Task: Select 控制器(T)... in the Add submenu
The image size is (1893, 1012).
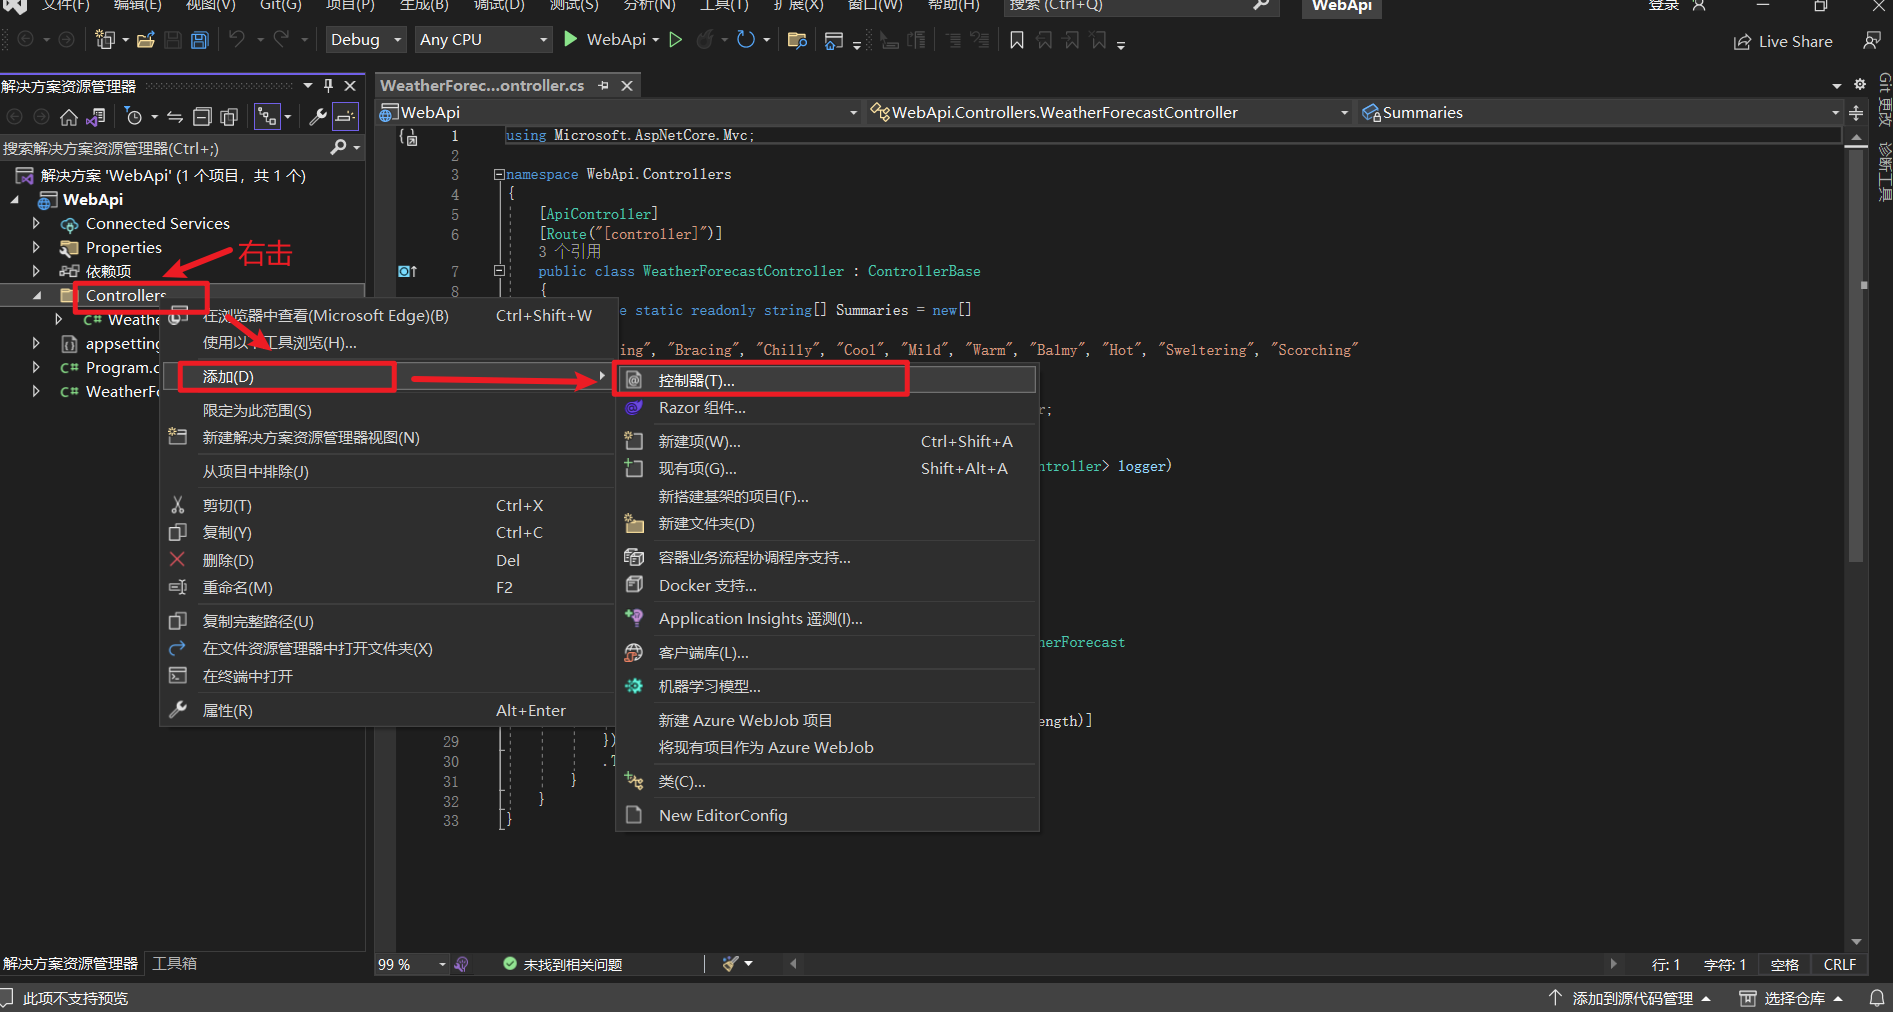Action: click(x=827, y=380)
